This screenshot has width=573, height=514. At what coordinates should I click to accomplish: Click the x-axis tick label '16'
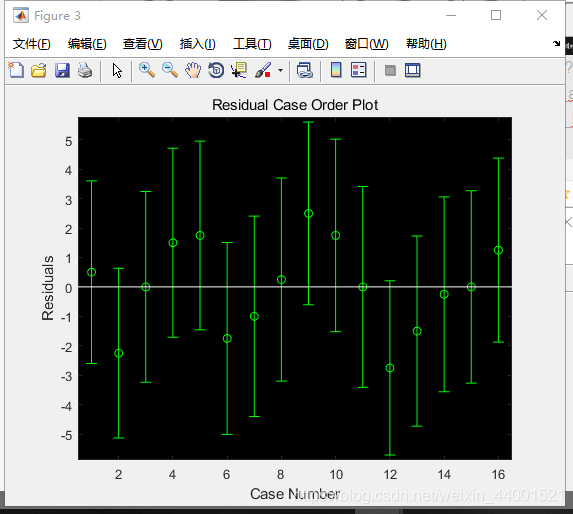(498, 475)
